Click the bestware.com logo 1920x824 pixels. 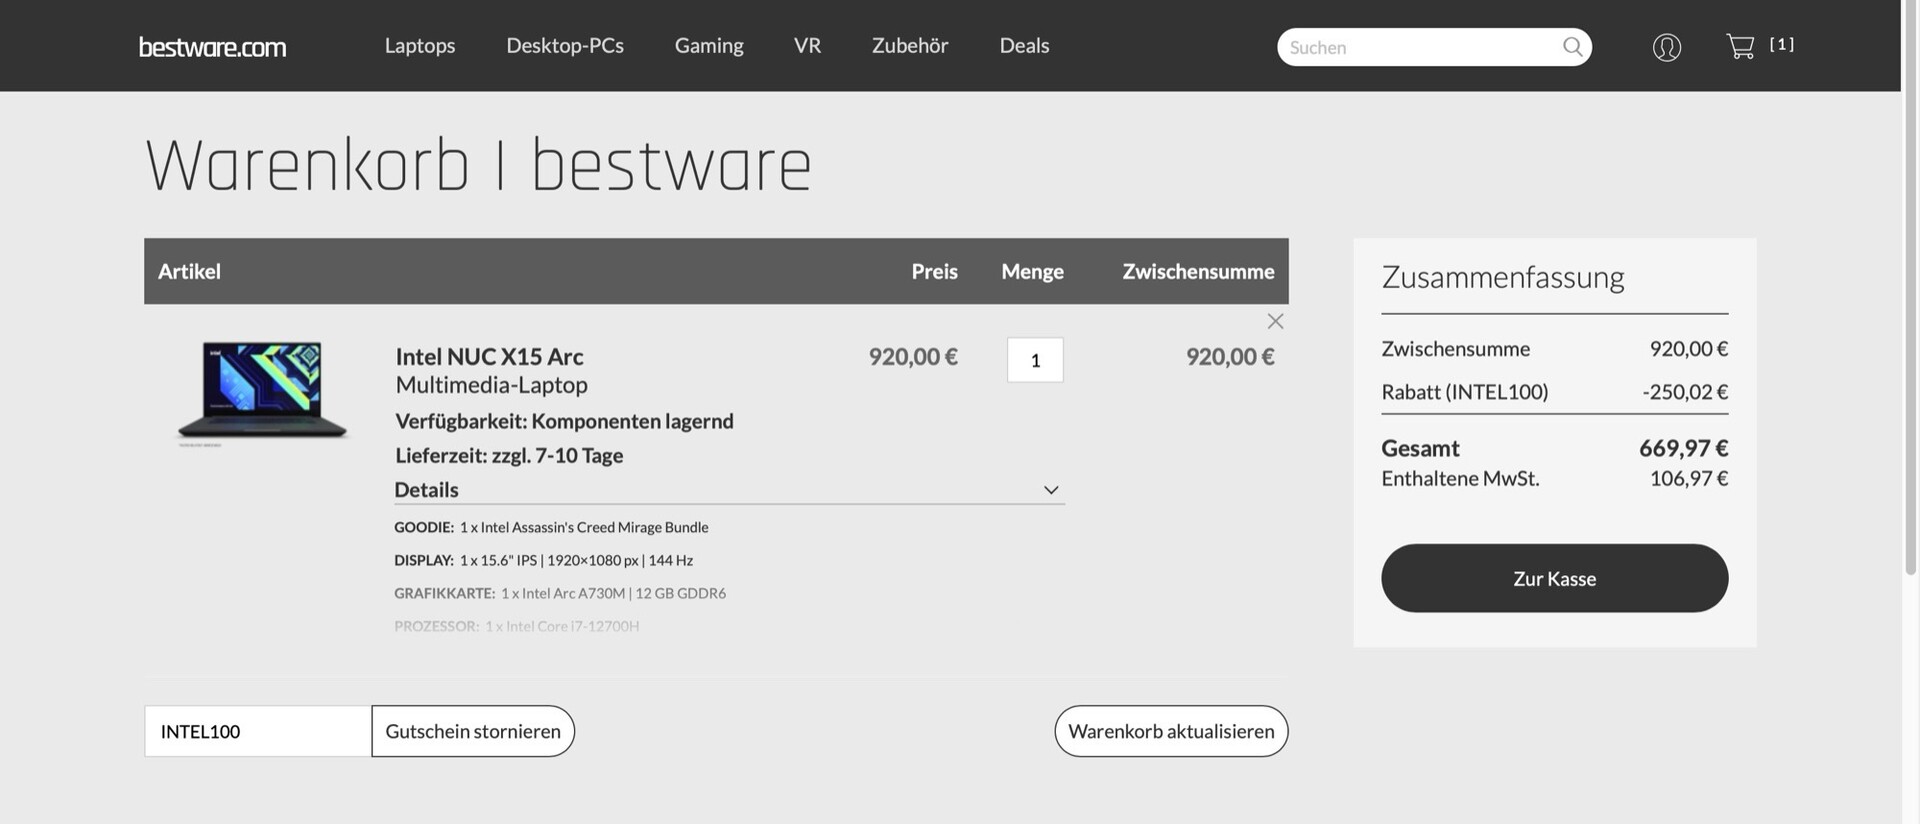coord(212,47)
